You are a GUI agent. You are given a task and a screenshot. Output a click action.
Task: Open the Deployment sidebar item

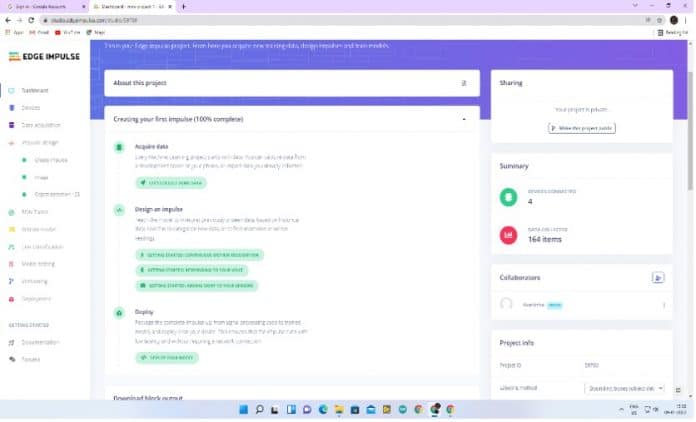point(35,298)
